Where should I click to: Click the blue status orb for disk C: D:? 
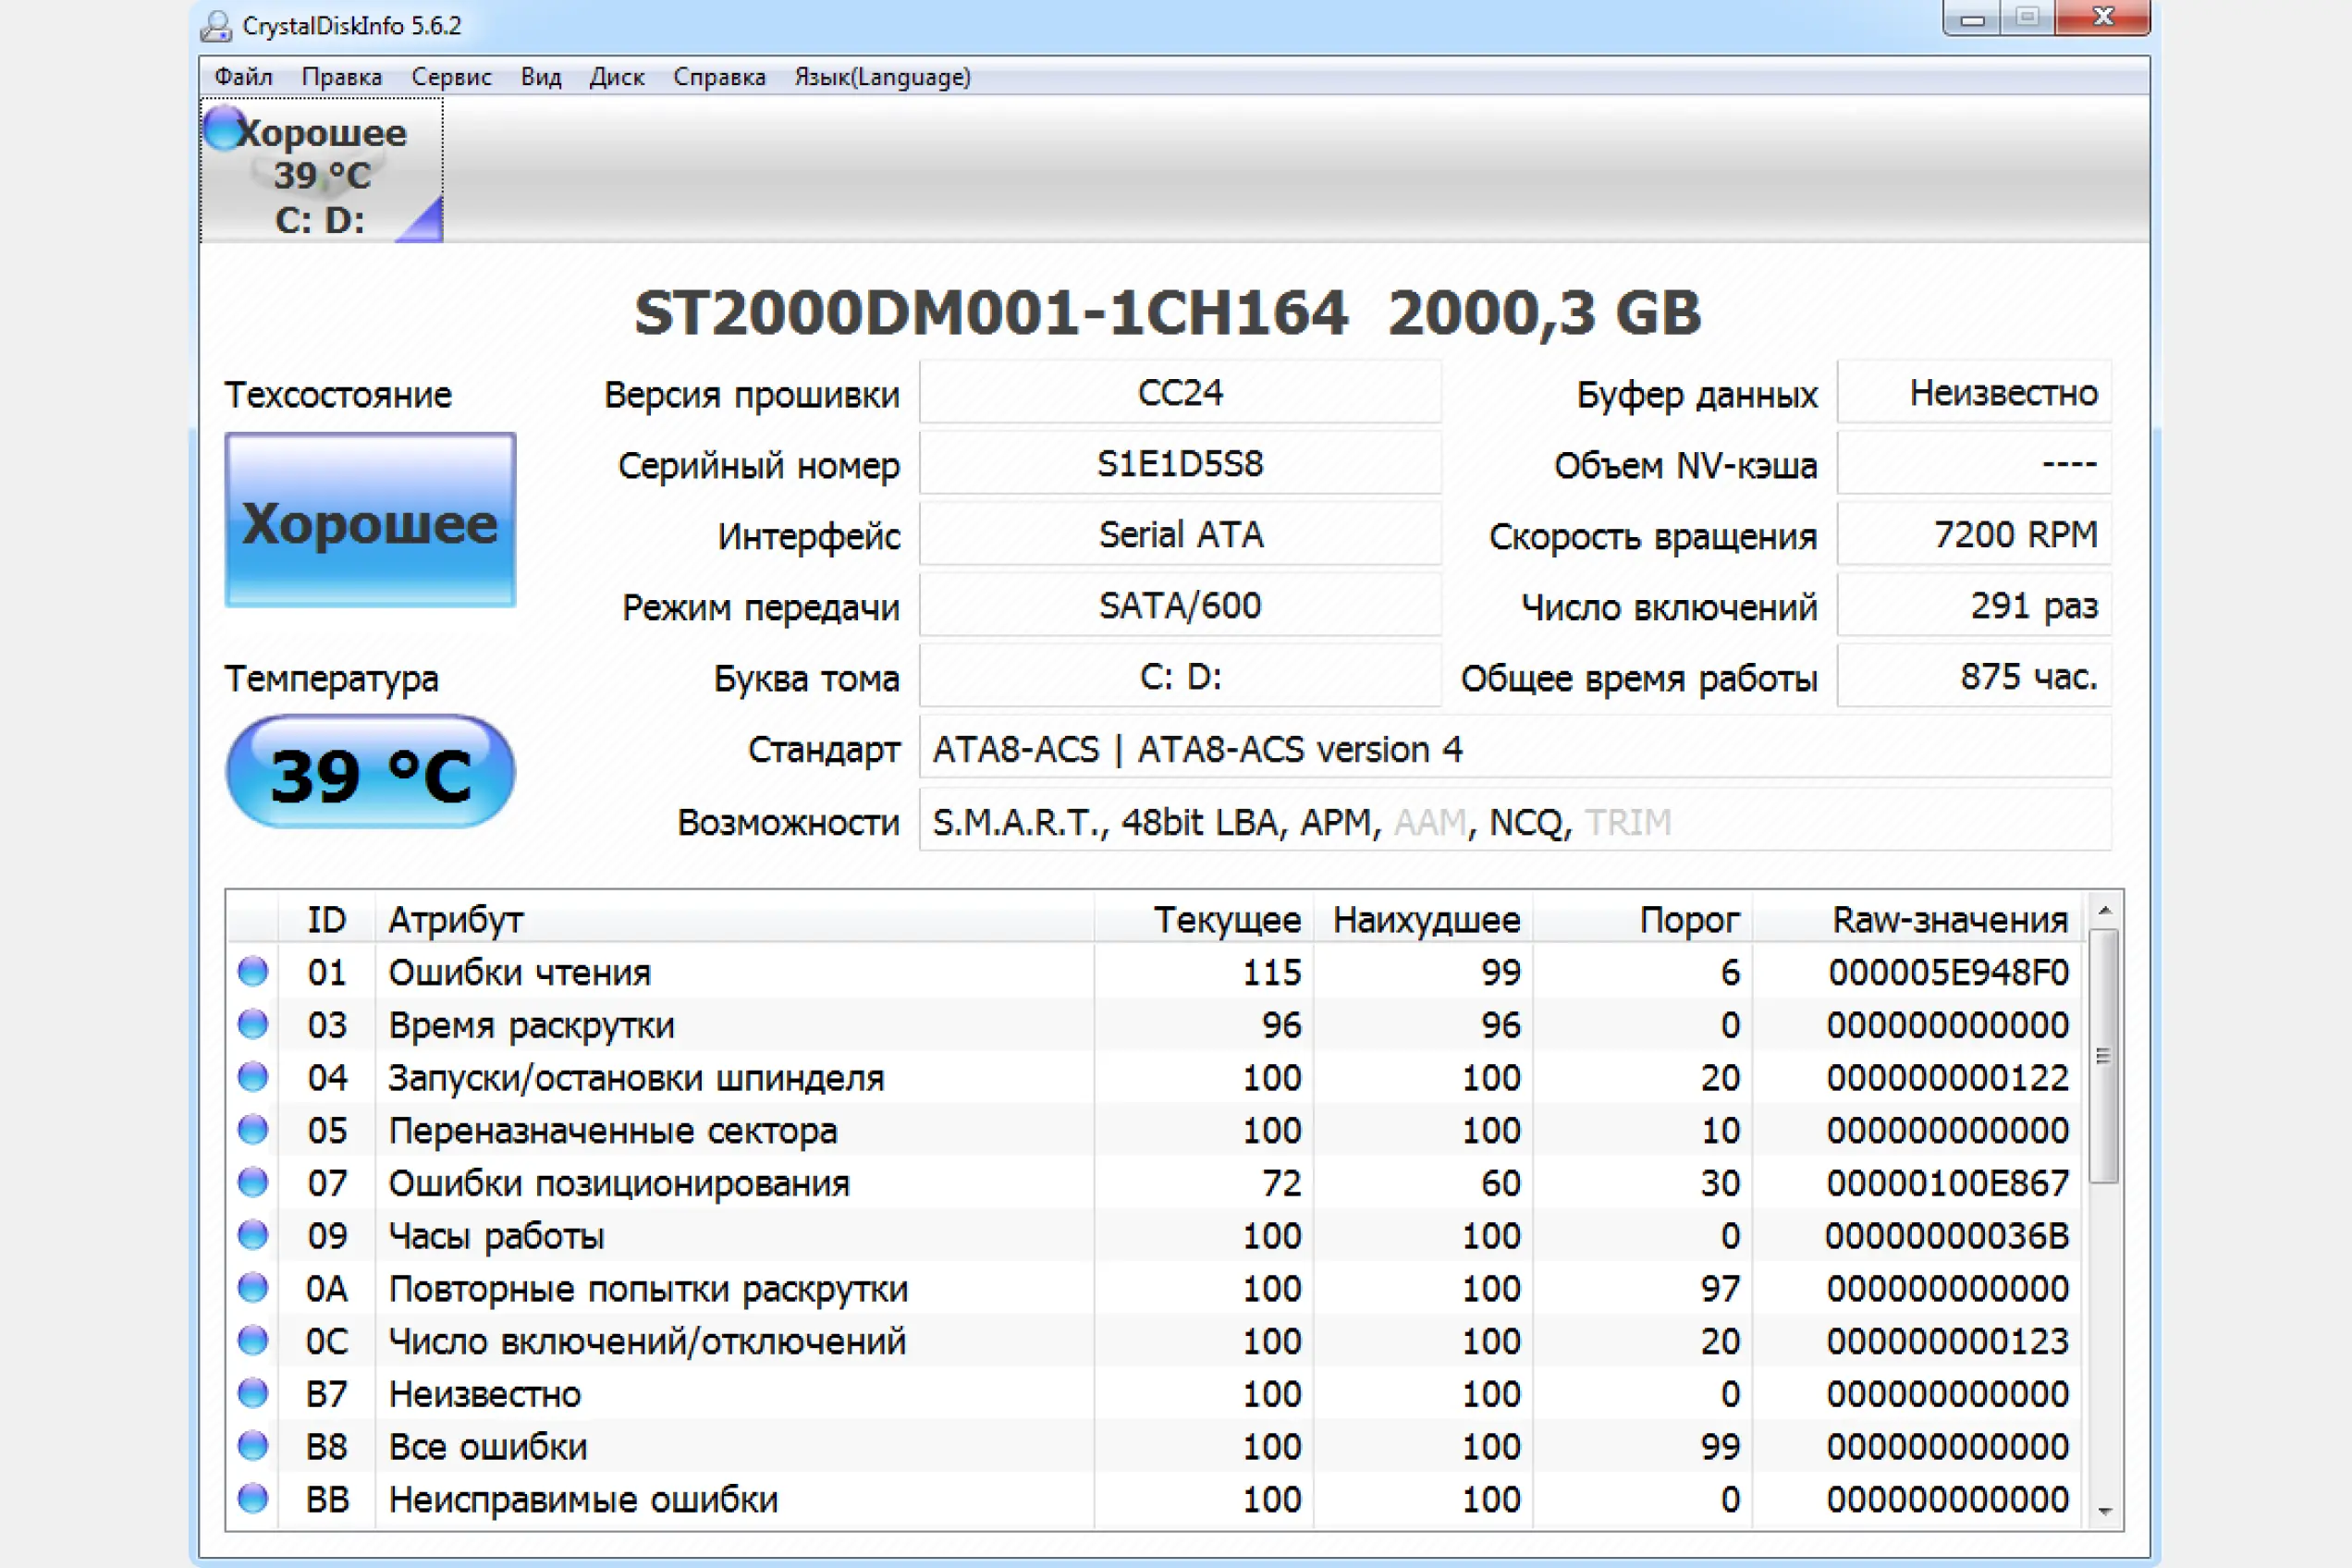(x=223, y=128)
